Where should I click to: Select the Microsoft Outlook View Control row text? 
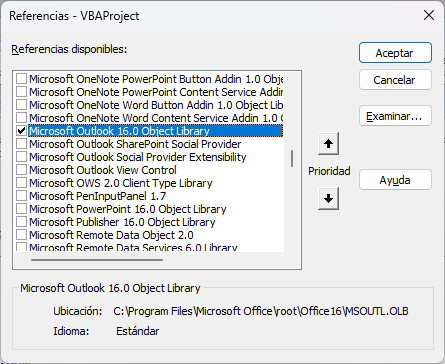coord(103,170)
